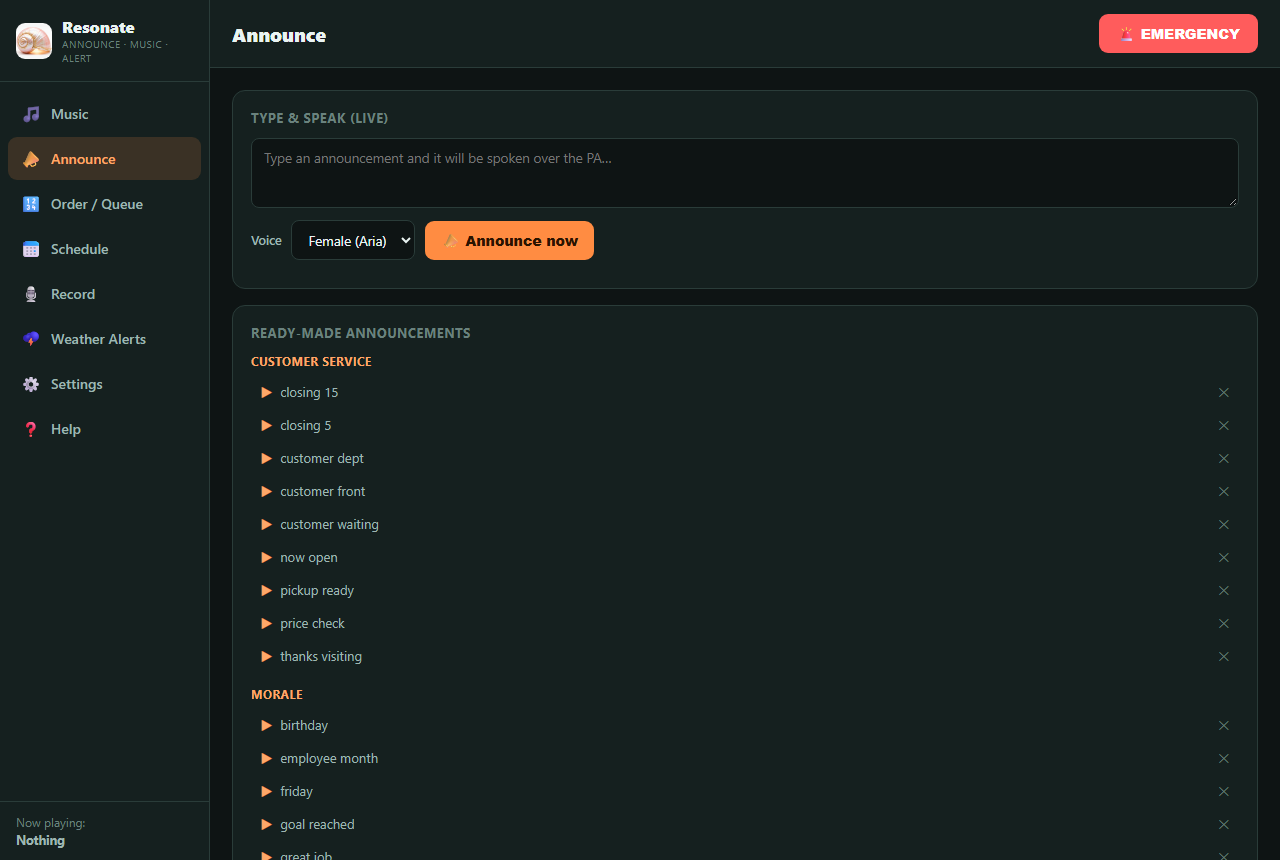Select the Announce sidebar item

(104, 159)
